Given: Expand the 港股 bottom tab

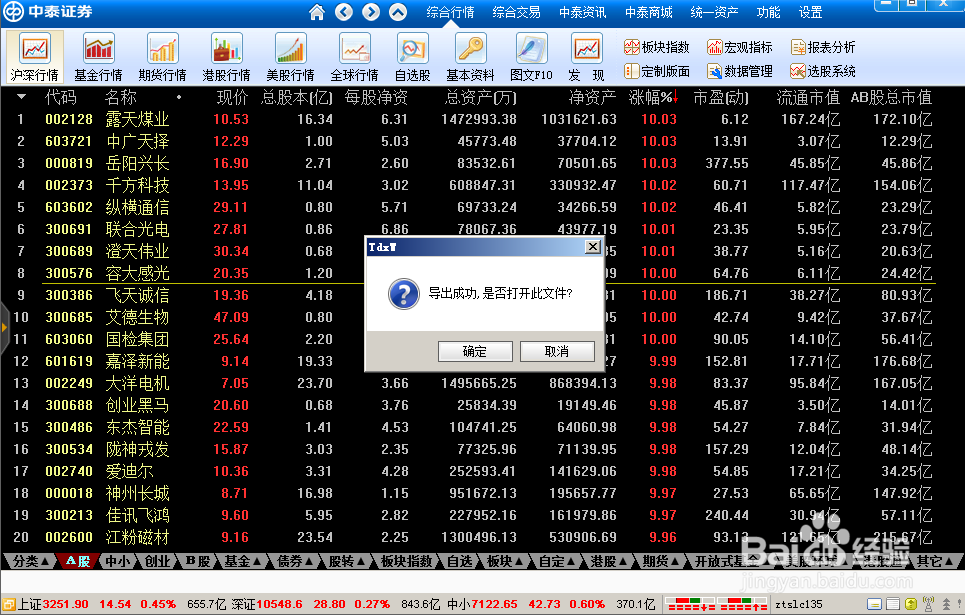Looking at the screenshot, I should (609, 561).
